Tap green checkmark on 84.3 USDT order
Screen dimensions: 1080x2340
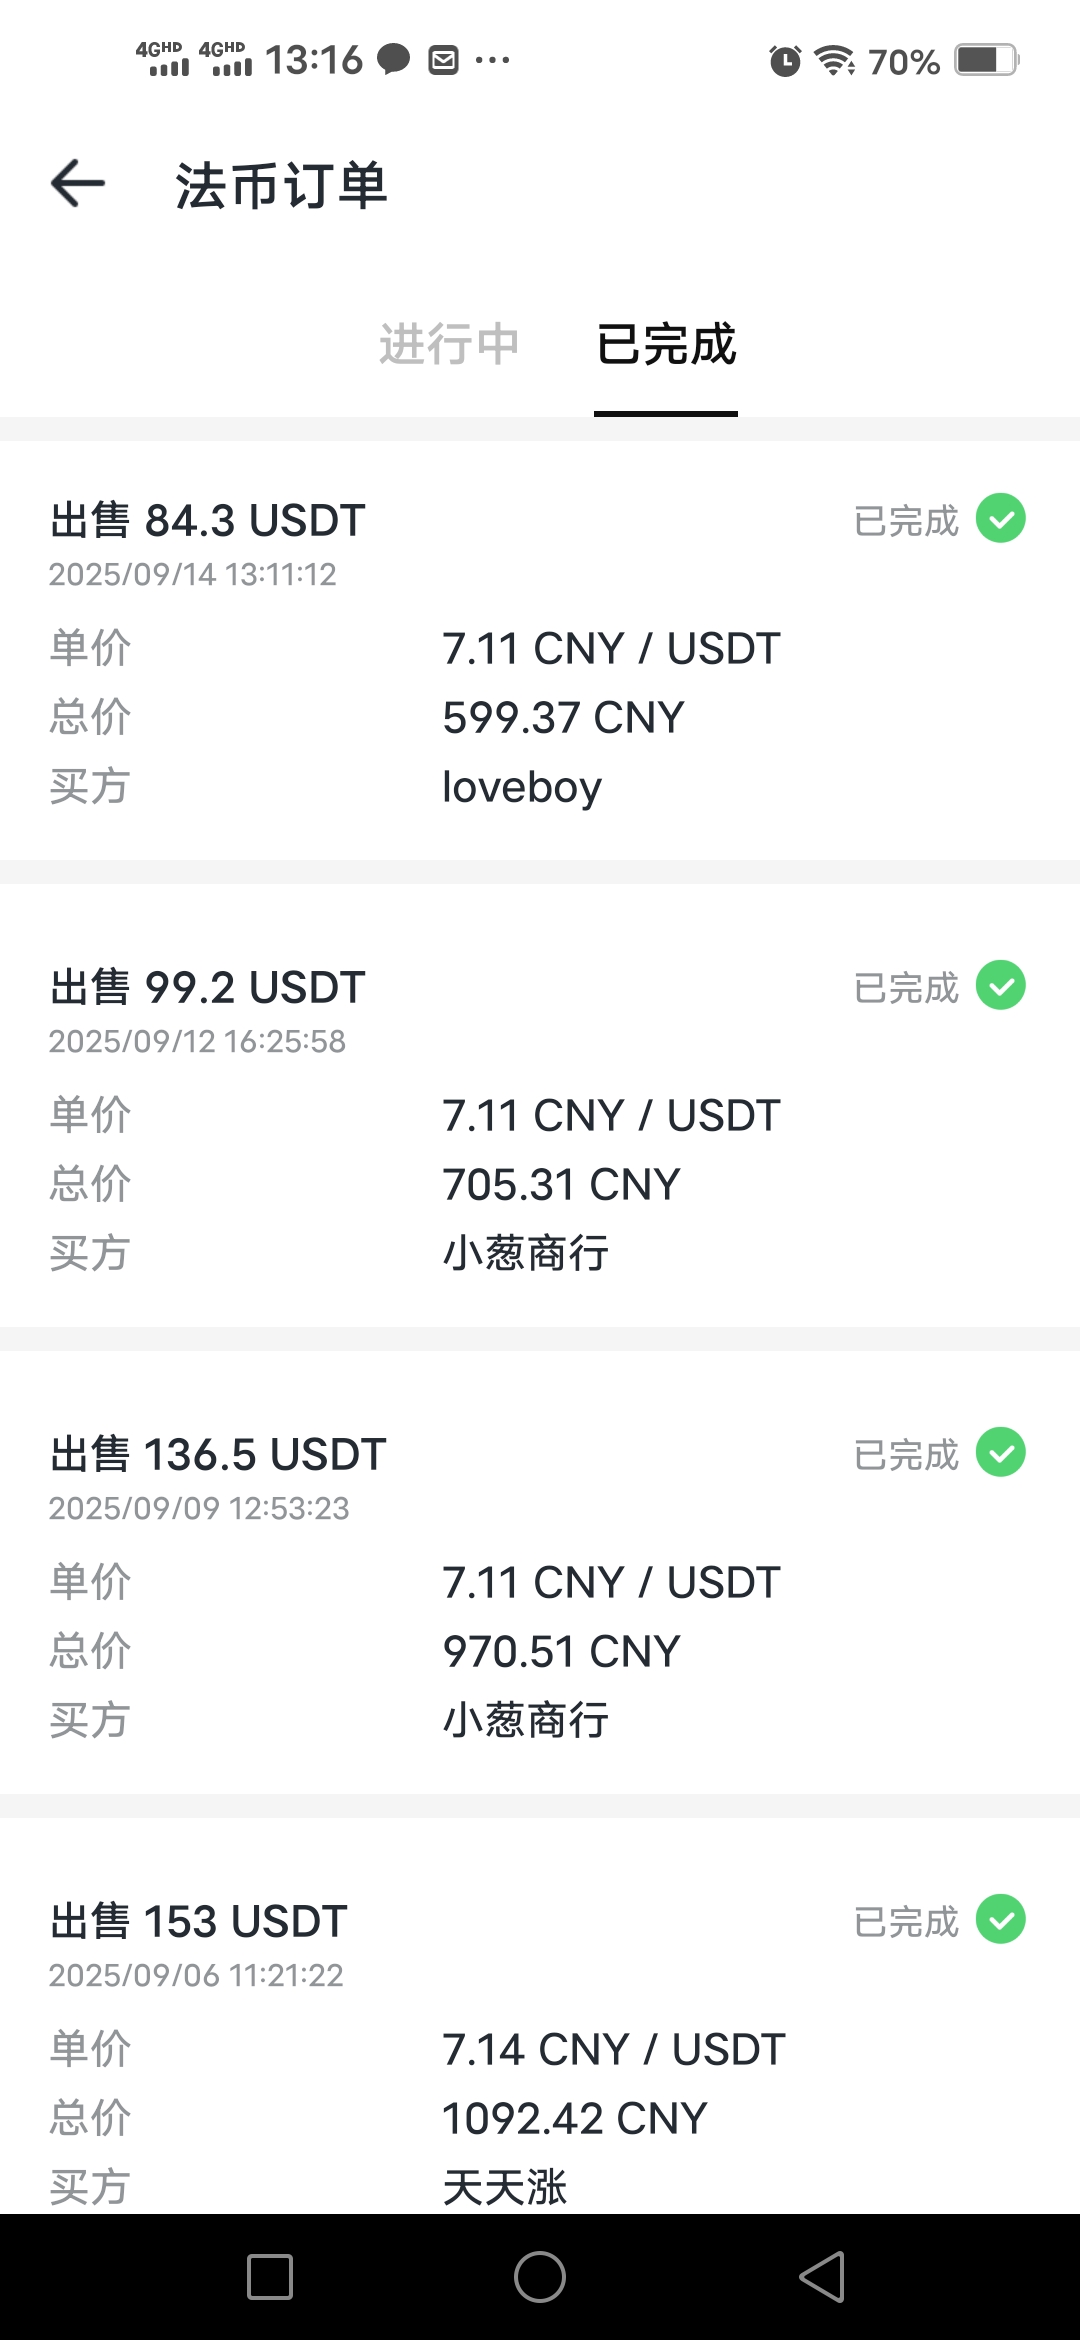point(1001,518)
